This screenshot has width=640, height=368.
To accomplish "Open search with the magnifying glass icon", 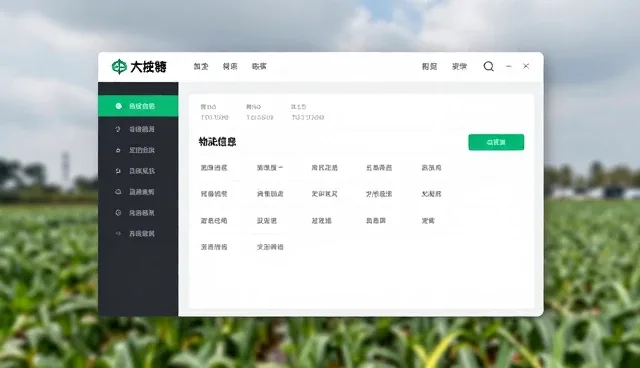I will [489, 67].
